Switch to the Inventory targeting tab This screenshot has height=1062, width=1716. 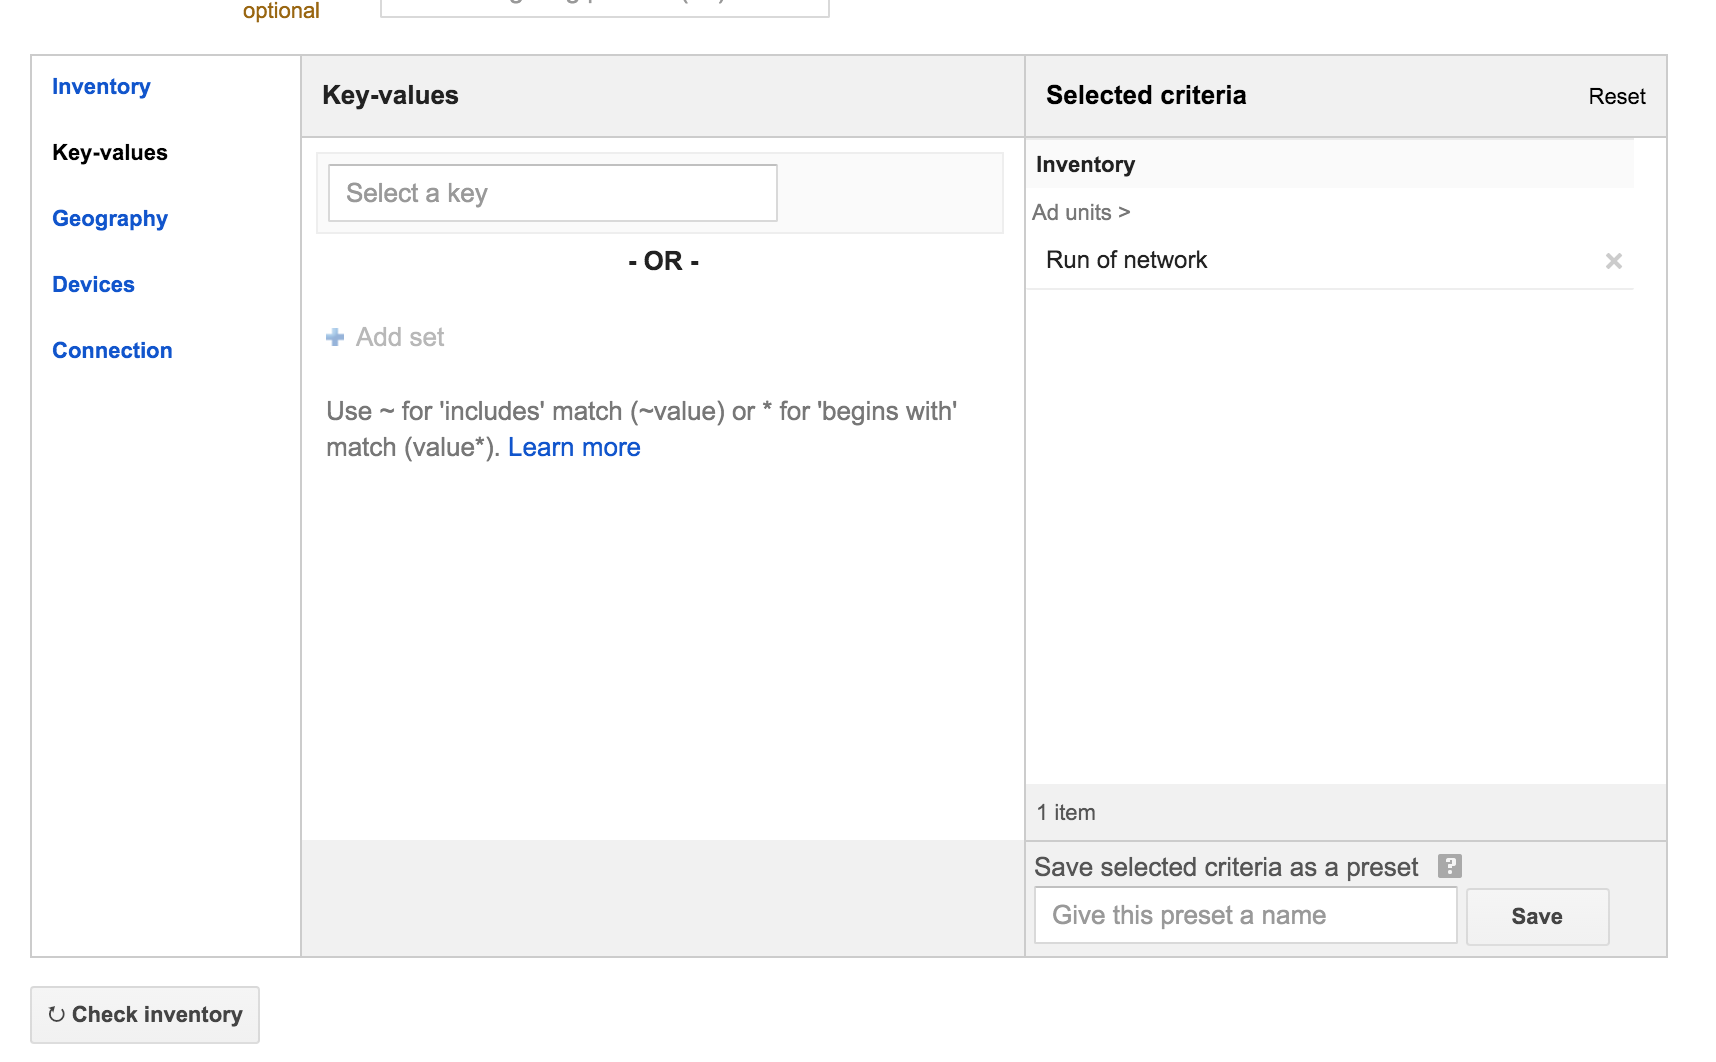coord(101,87)
